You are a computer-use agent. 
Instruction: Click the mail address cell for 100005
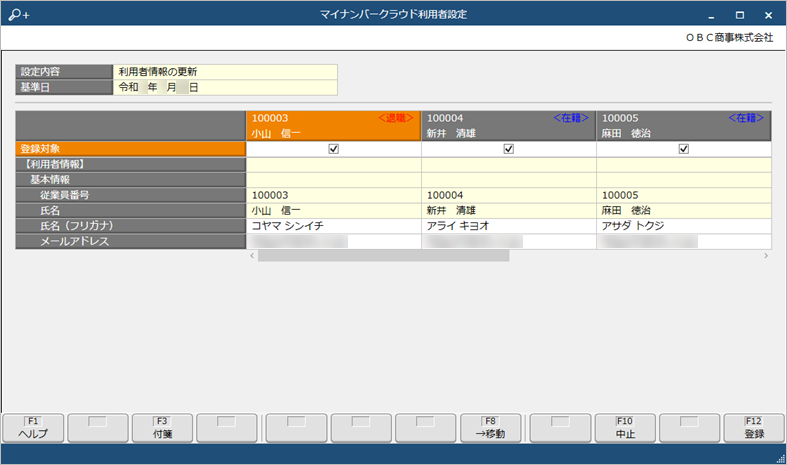[x=684, y=242]
